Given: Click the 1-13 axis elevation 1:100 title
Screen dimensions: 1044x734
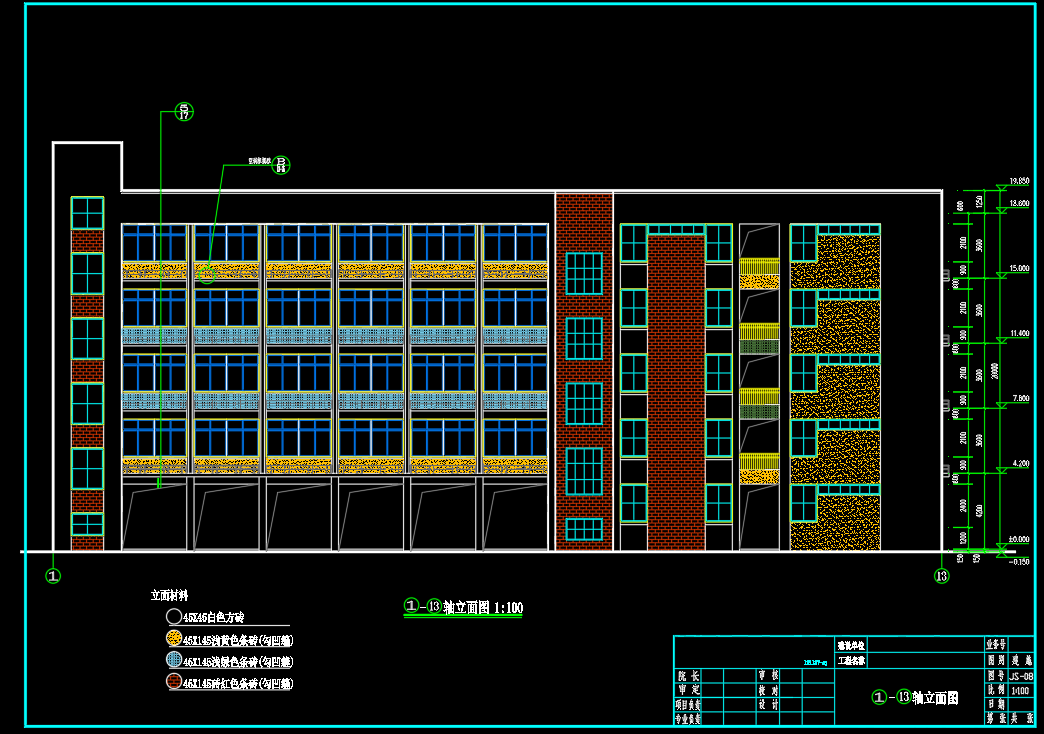Looking at the screenshot, I should (463, 607).
